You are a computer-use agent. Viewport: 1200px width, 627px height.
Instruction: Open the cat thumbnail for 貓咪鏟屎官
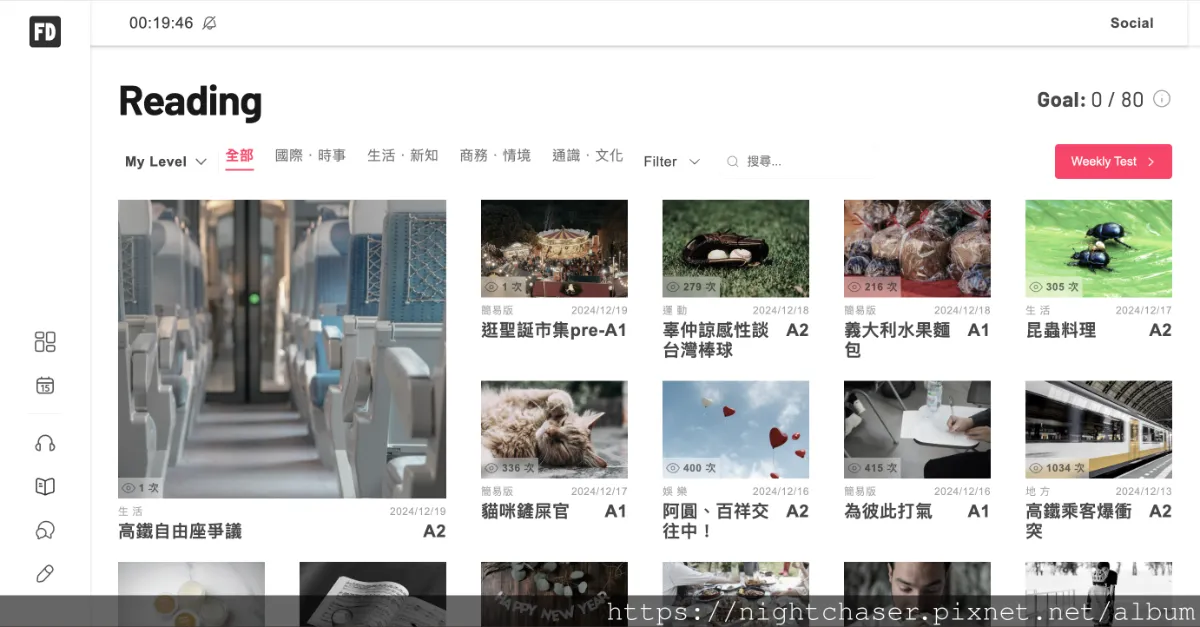(554, 429)
